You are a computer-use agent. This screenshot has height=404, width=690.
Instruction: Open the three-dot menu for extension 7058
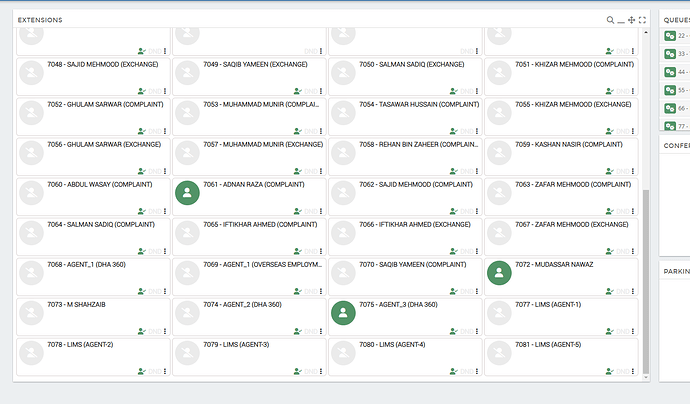click(x=477, y=171)
